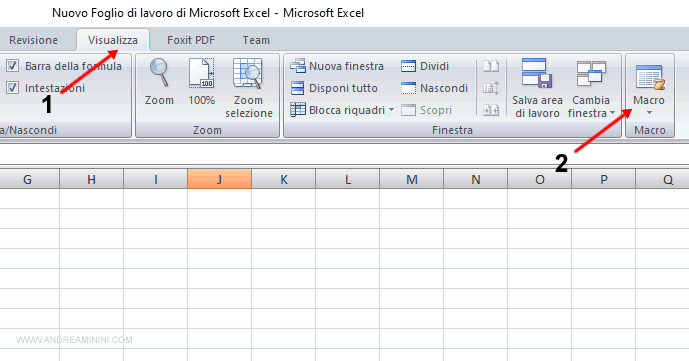Click the Dividi window split button

click(425, 66)
